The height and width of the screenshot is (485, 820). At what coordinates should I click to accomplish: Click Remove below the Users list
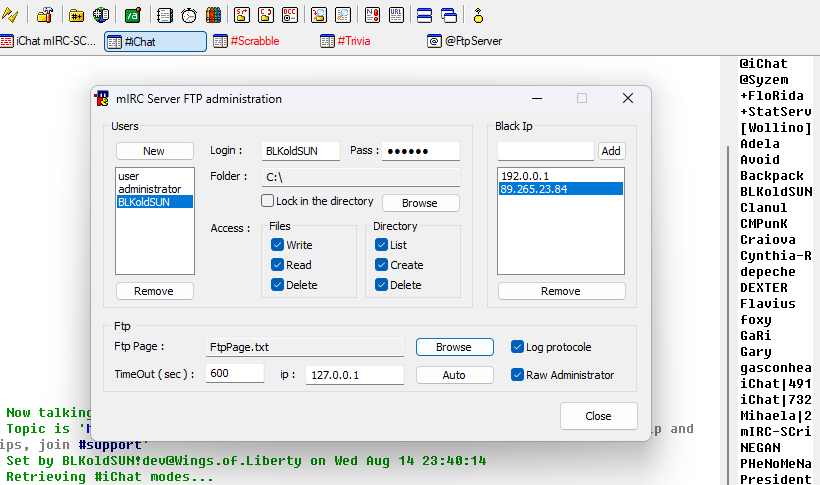click(x=154, y=291)
